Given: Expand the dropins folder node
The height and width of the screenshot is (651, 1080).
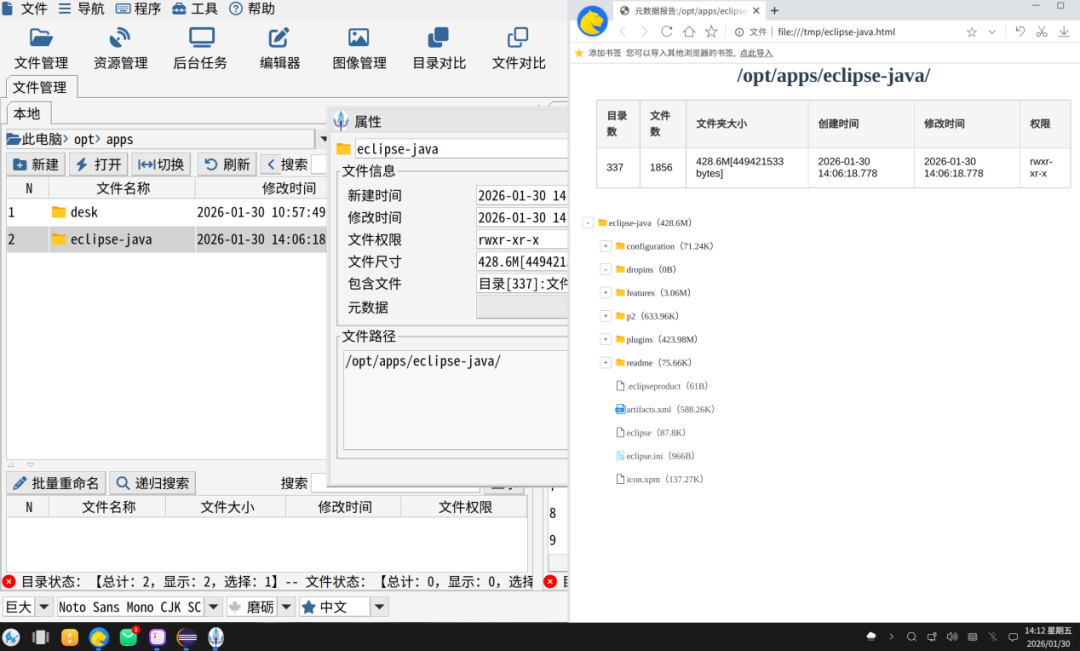Looking at the screenshot, I should click(x=605, y=269).
